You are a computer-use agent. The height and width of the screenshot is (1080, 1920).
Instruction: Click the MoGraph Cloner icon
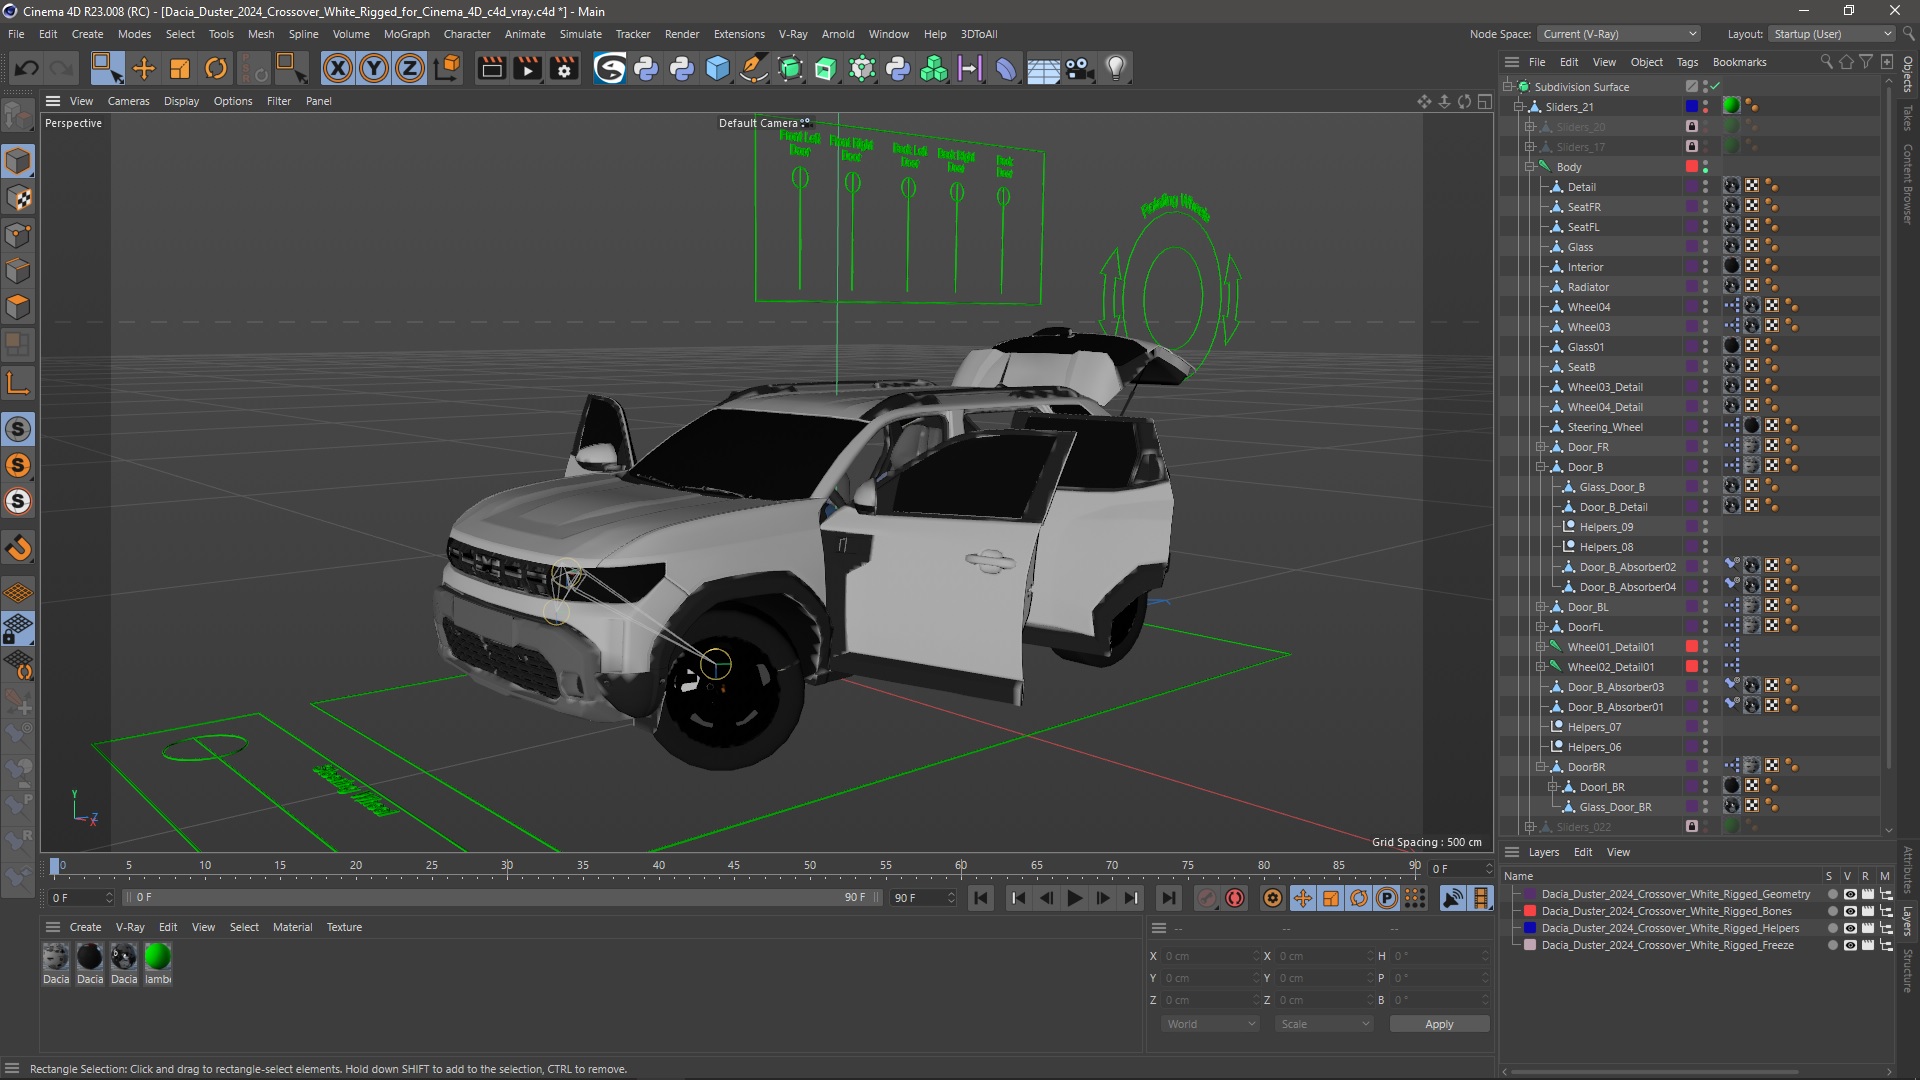pyautogui.click(x=934, y=68)
